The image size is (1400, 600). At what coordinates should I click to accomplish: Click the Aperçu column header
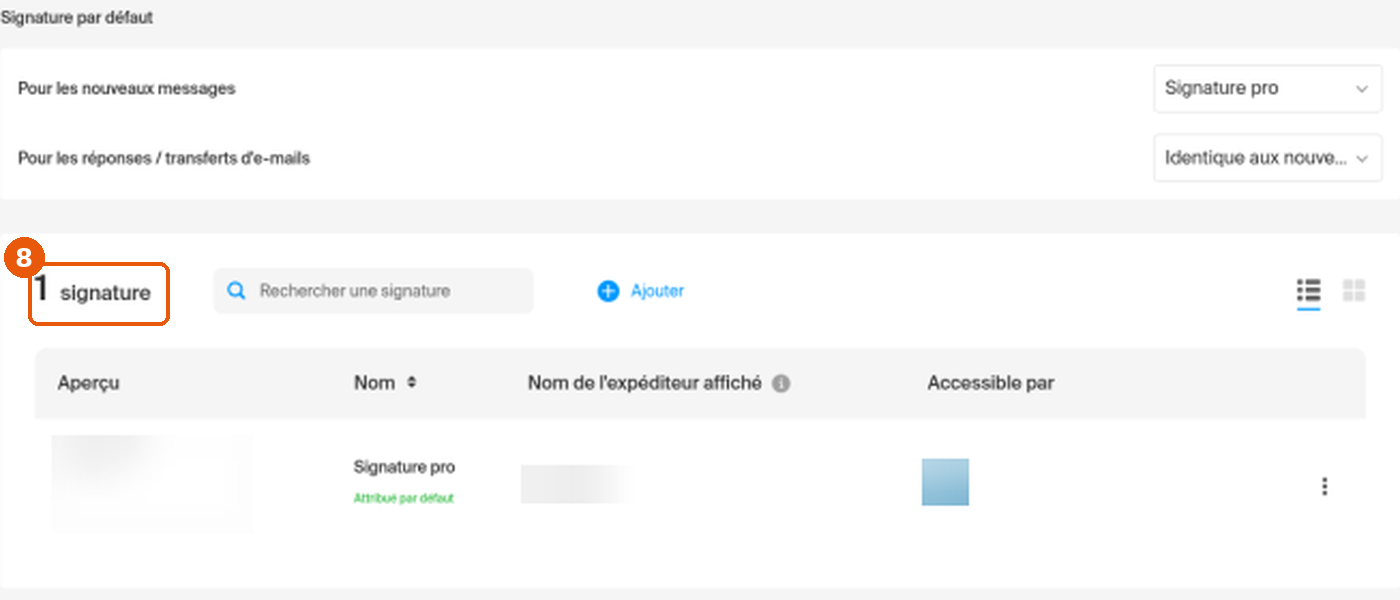pos(88,383)
